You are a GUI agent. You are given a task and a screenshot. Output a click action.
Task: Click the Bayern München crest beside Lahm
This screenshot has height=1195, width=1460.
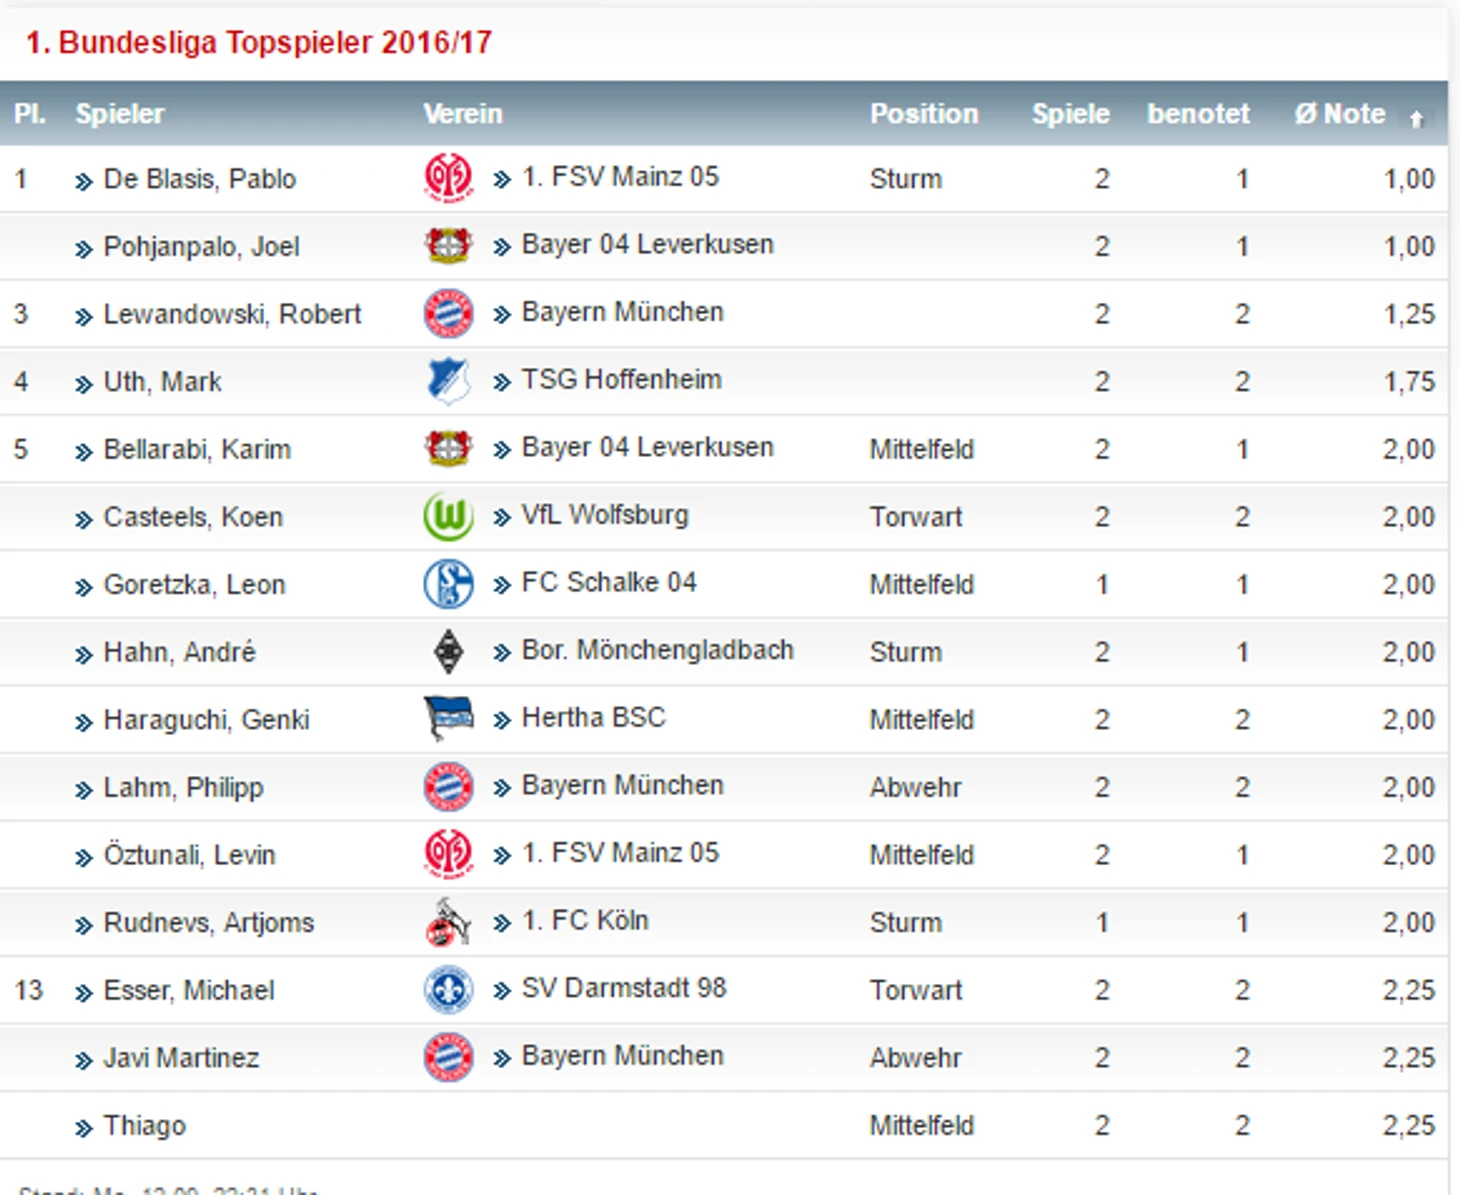(448, 787)
